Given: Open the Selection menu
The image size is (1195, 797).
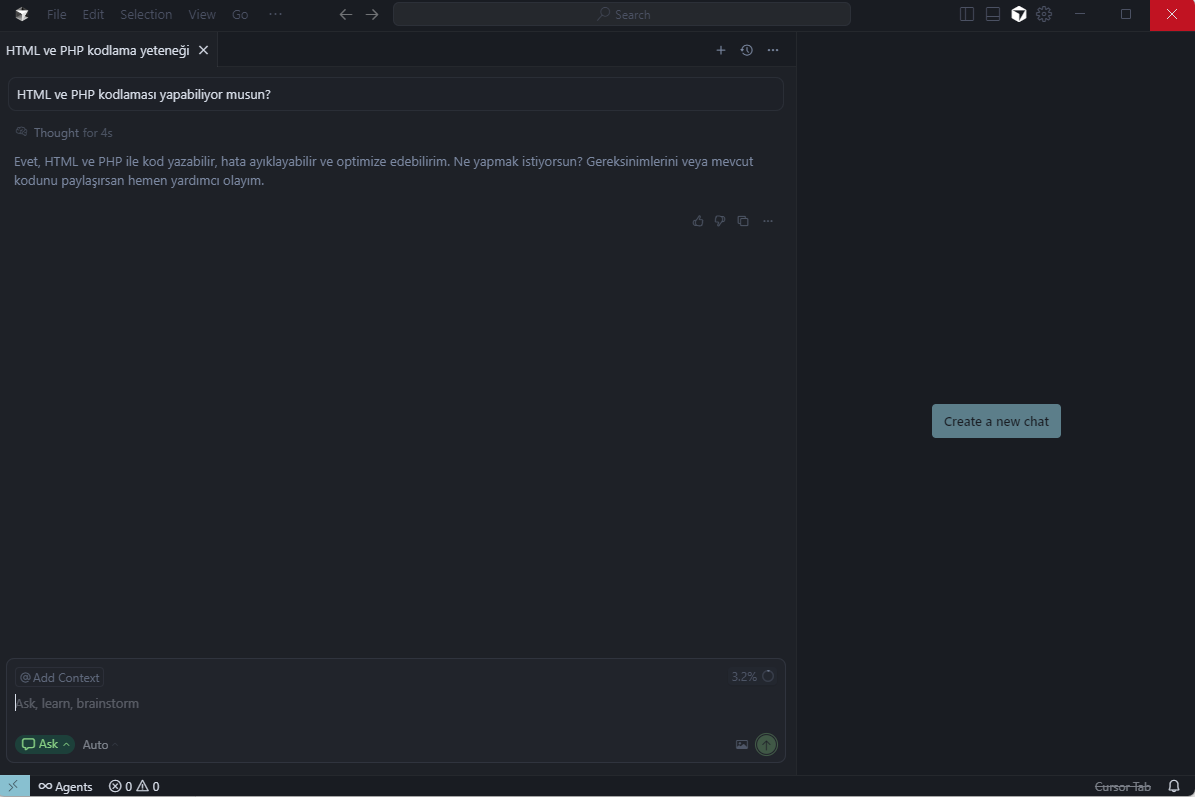Looking at the screenshot, I should click(146, 14).
